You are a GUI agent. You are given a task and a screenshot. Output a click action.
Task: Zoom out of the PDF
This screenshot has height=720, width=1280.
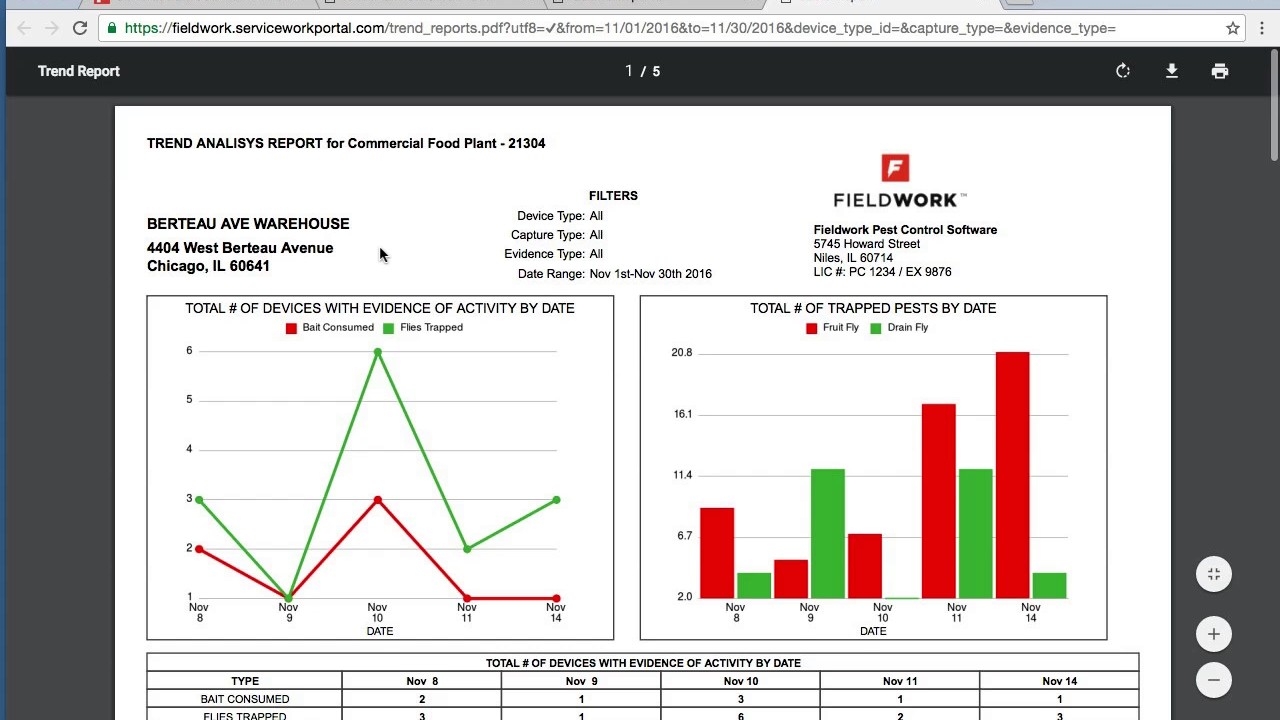point(1214,680)
